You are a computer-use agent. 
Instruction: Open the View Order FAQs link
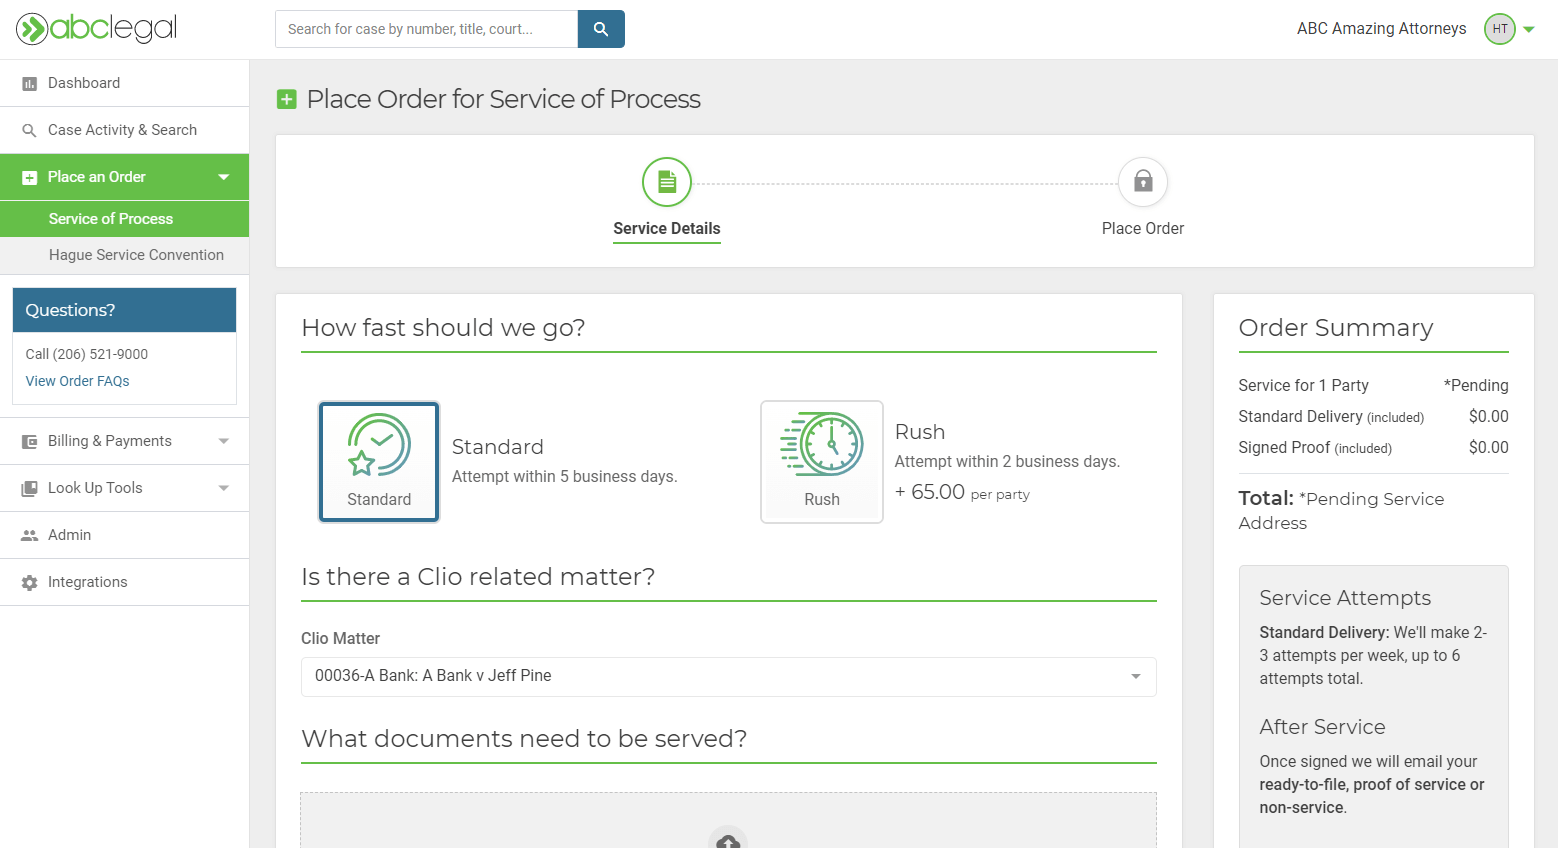click(x=78, y=381)
